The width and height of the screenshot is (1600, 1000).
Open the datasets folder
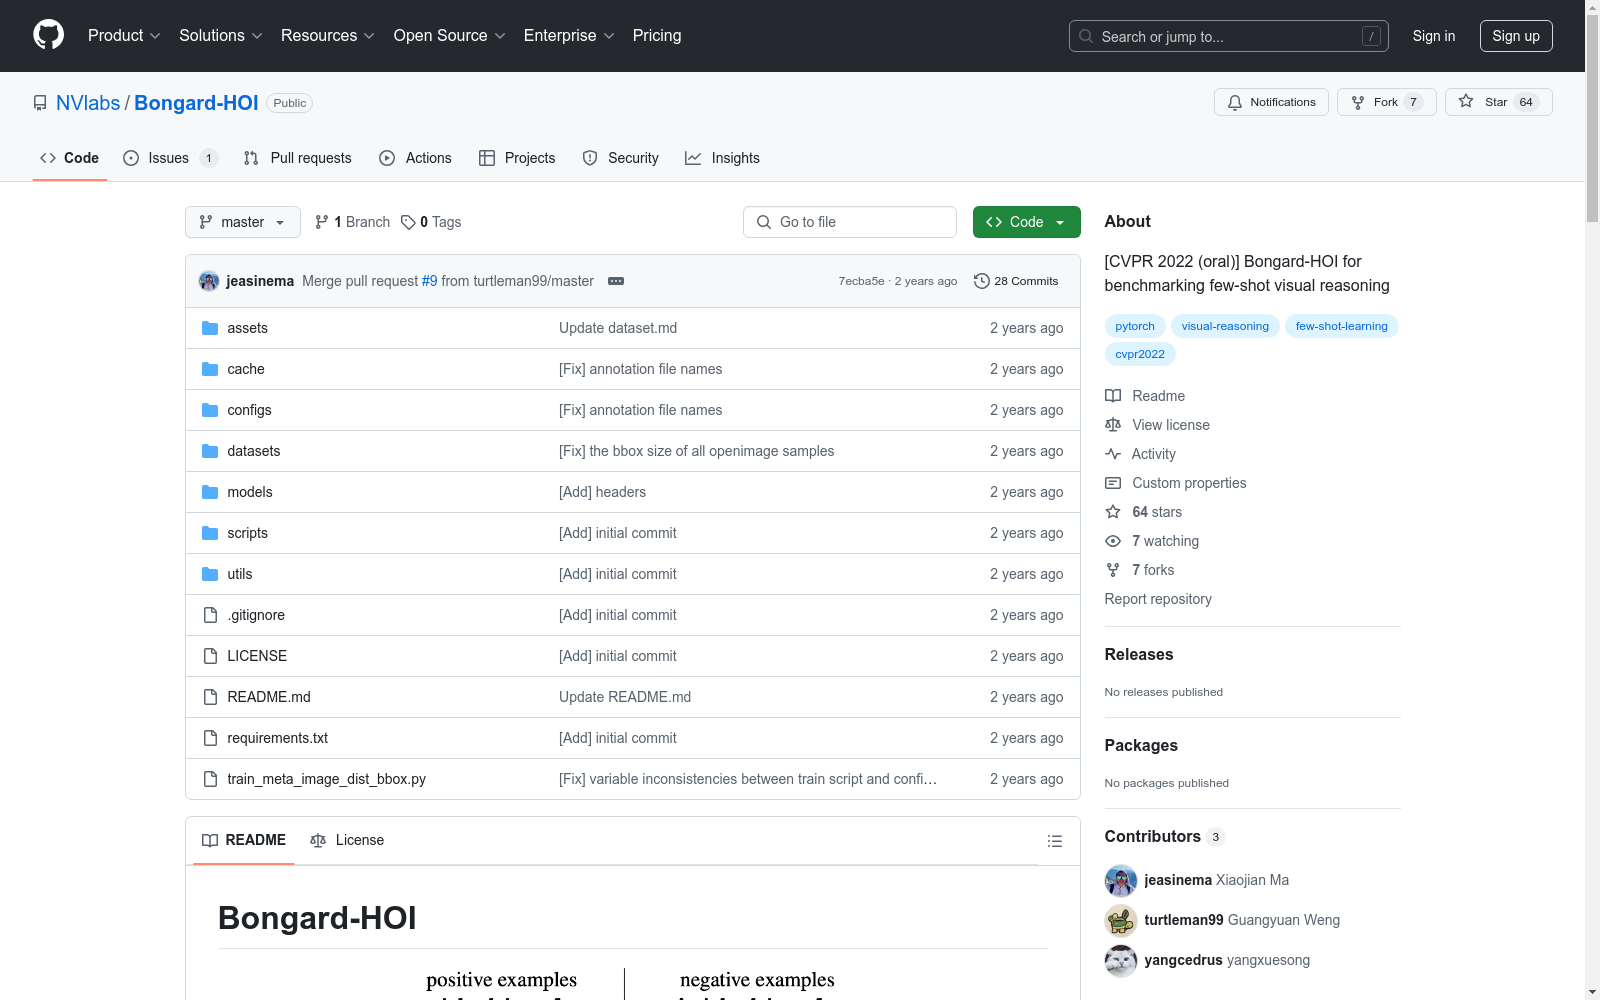(254, 451)
